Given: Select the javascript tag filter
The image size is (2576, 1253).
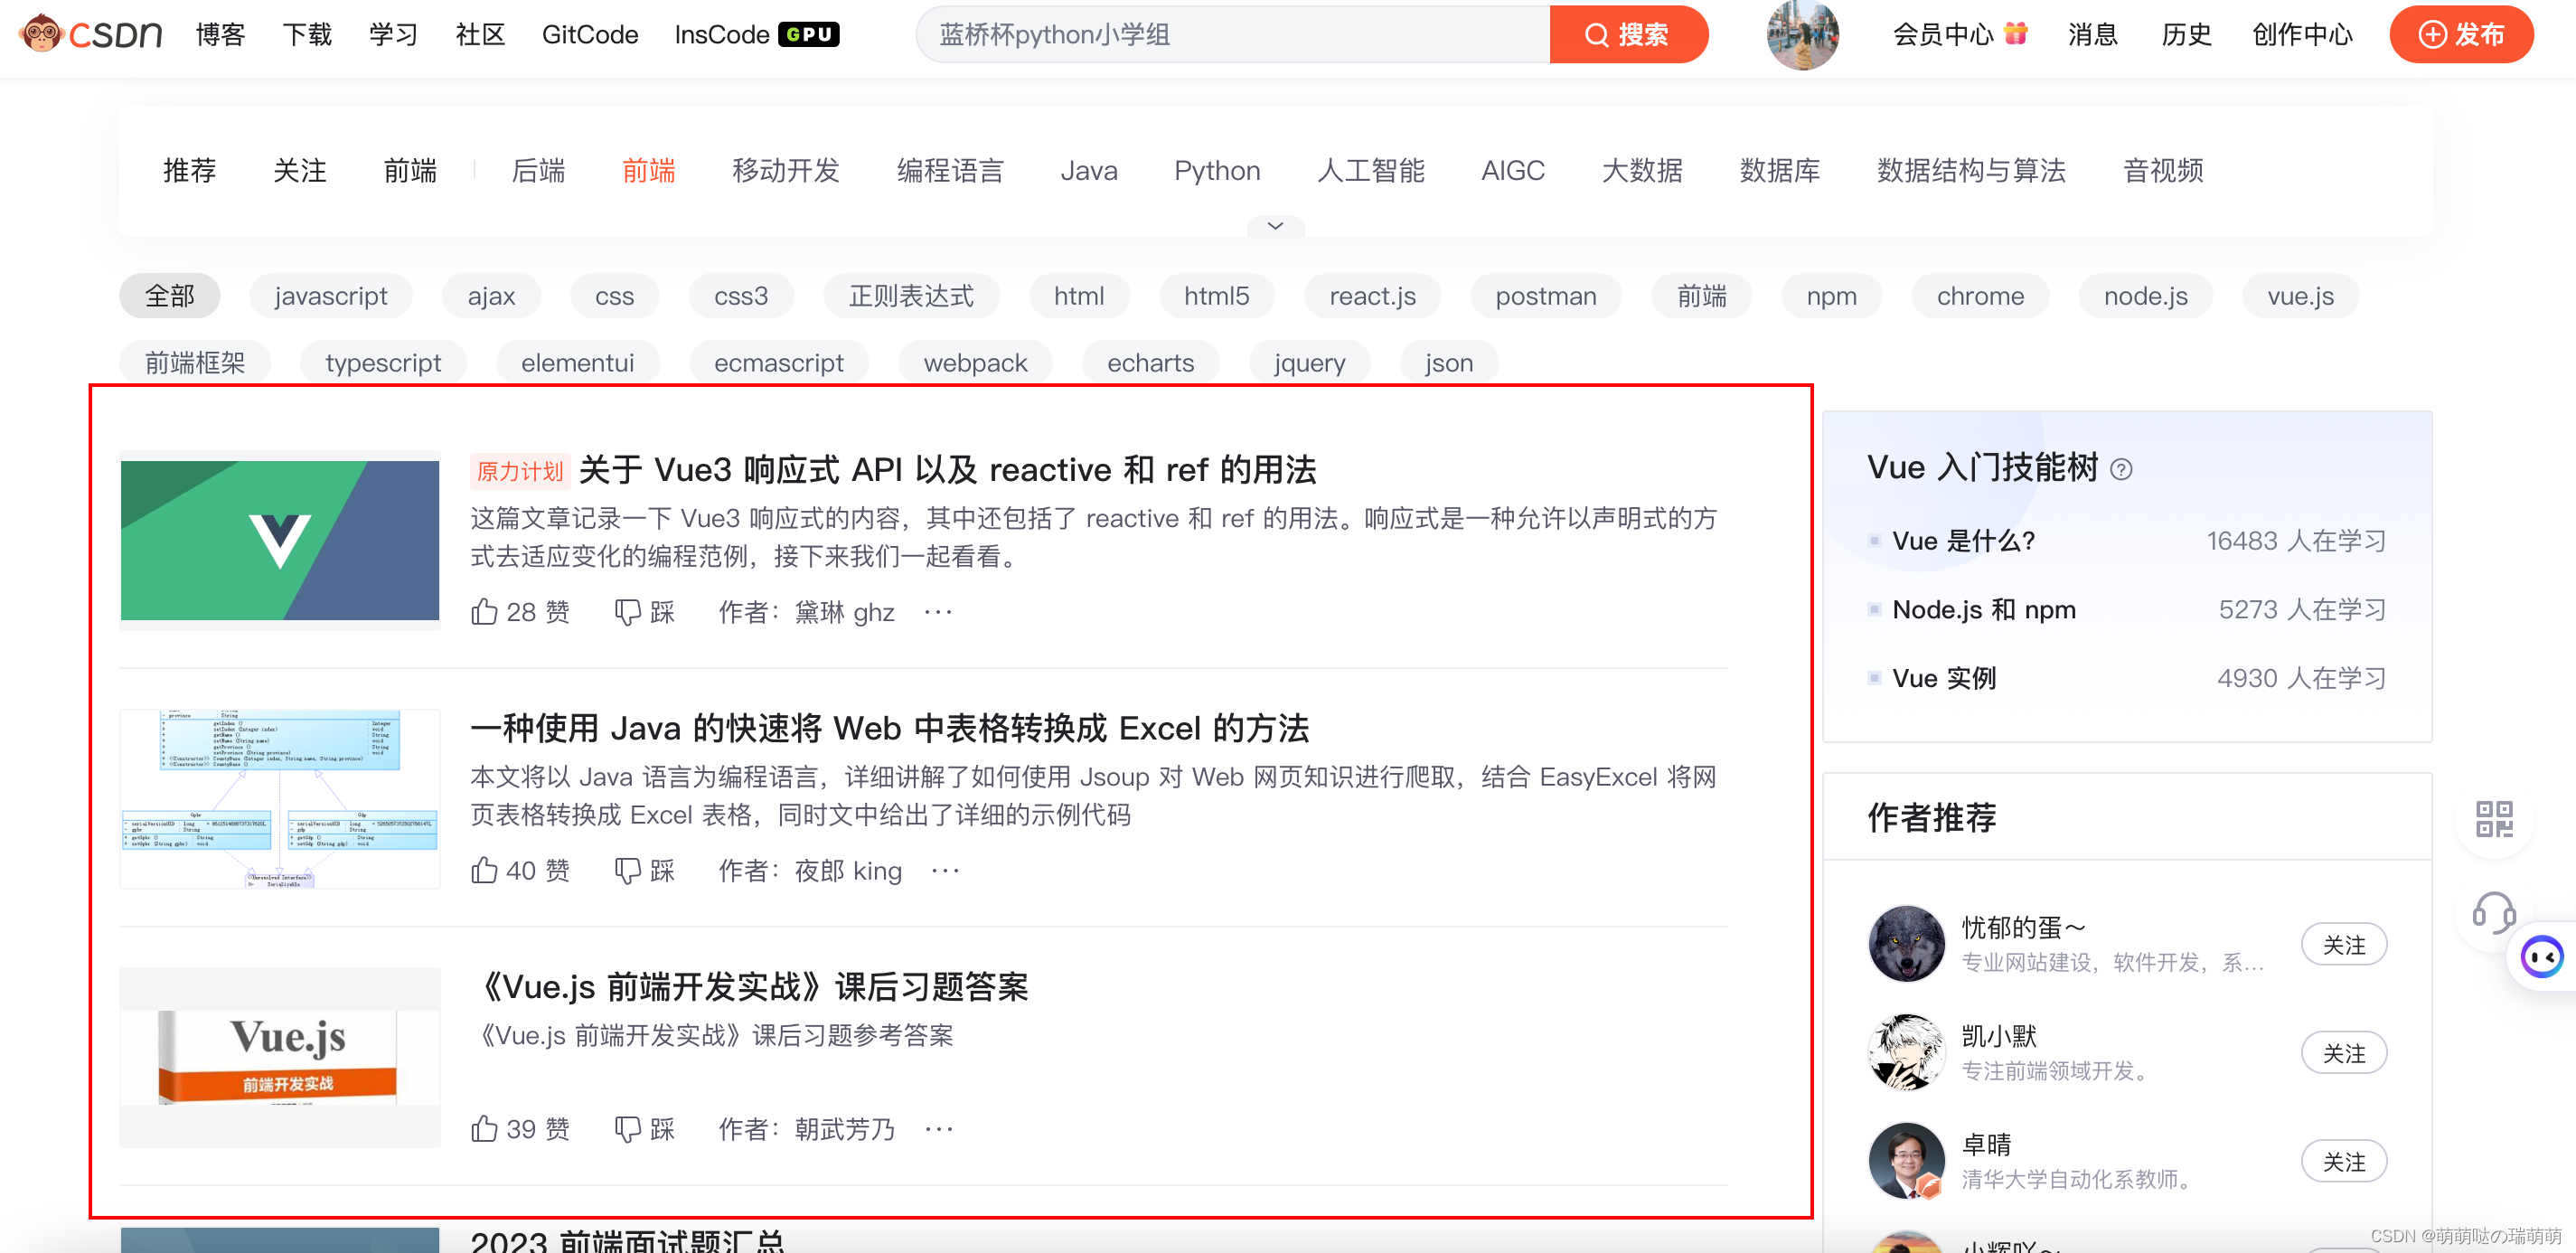Looking at the screenshot, I should click(x=330, y=296).
